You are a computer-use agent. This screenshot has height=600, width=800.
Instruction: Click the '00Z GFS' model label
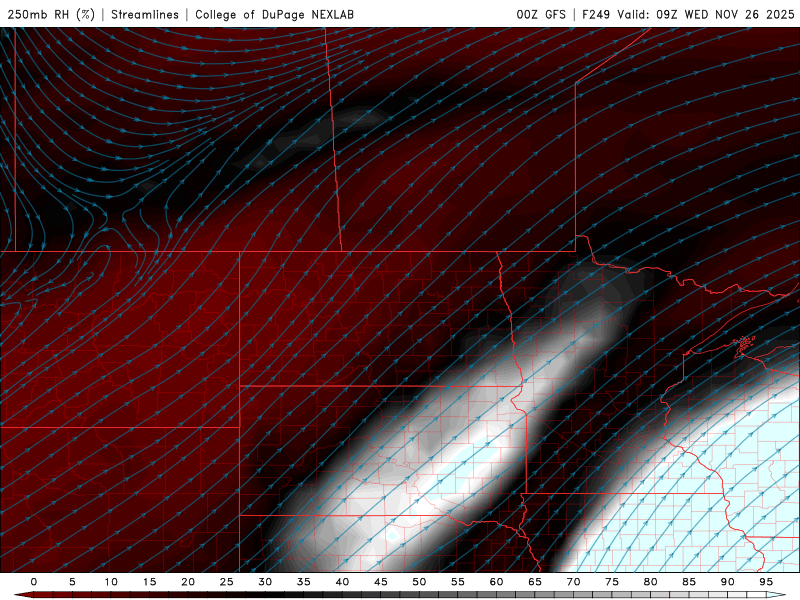click(541, 14)
